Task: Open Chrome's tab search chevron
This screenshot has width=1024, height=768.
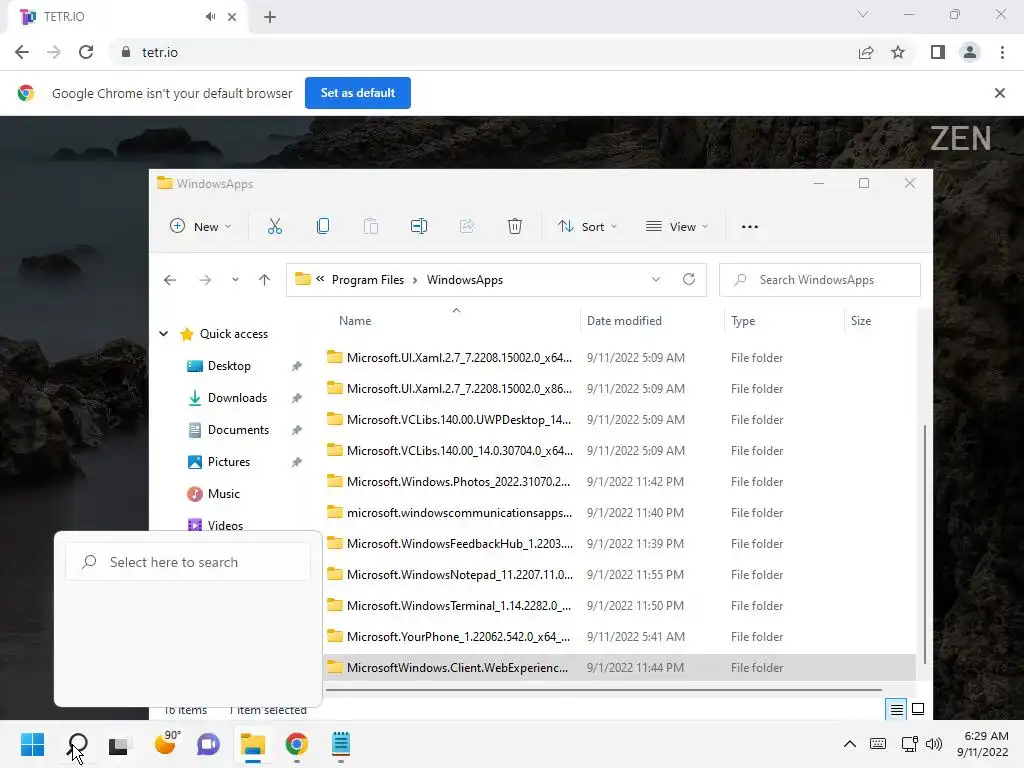Action: click(x=863, y=14)
